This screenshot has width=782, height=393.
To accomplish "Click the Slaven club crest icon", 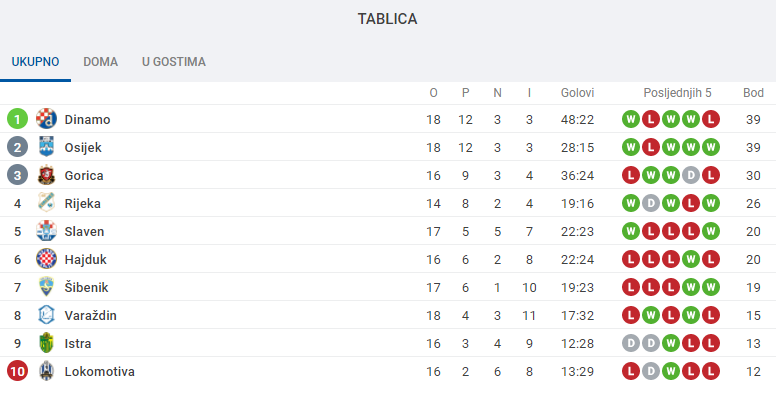I will pos(46,231).
